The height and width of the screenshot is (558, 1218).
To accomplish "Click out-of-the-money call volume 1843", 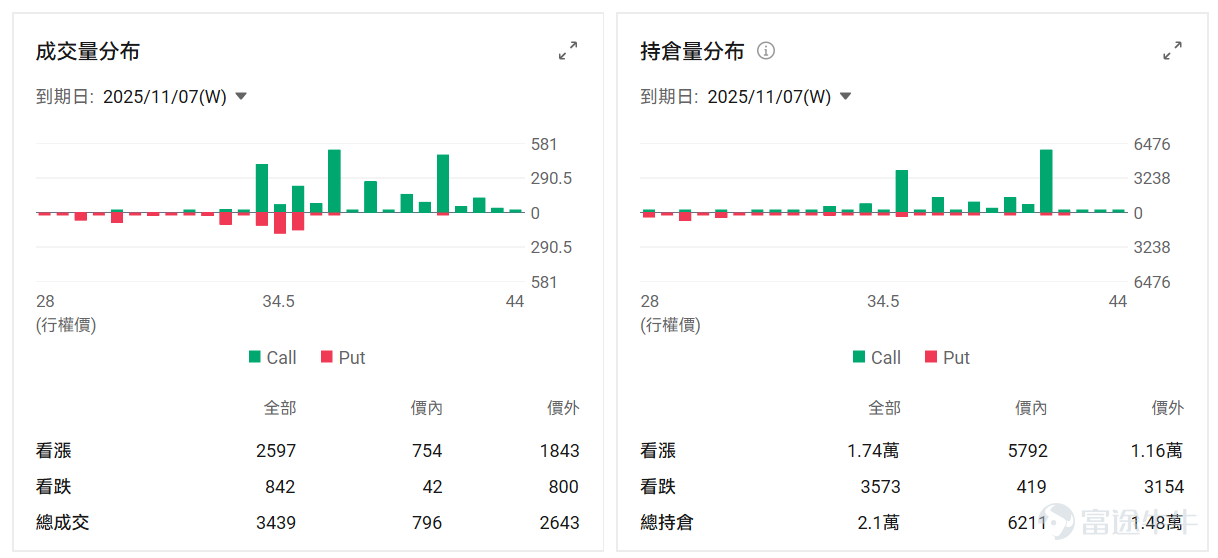I will tap(559, 451).
